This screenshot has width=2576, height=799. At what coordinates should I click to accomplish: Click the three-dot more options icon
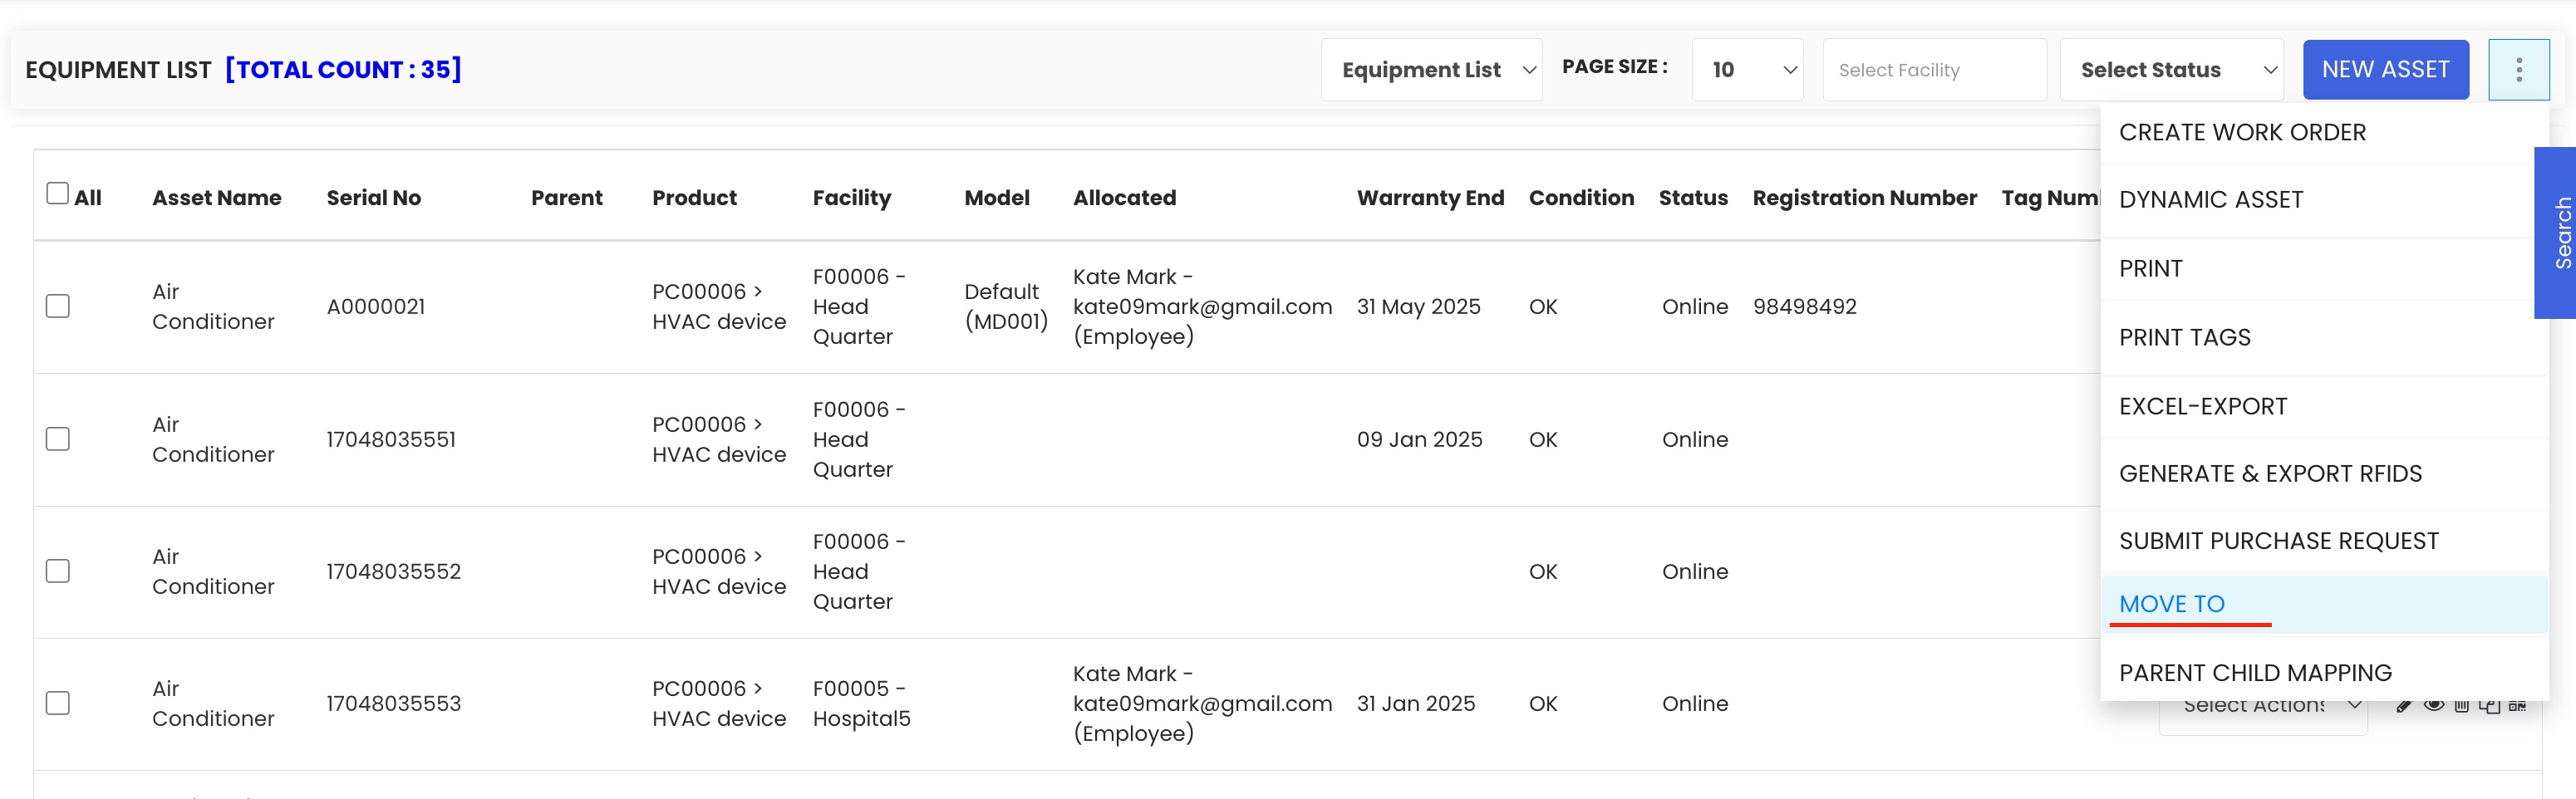[x=2518, y=70]
